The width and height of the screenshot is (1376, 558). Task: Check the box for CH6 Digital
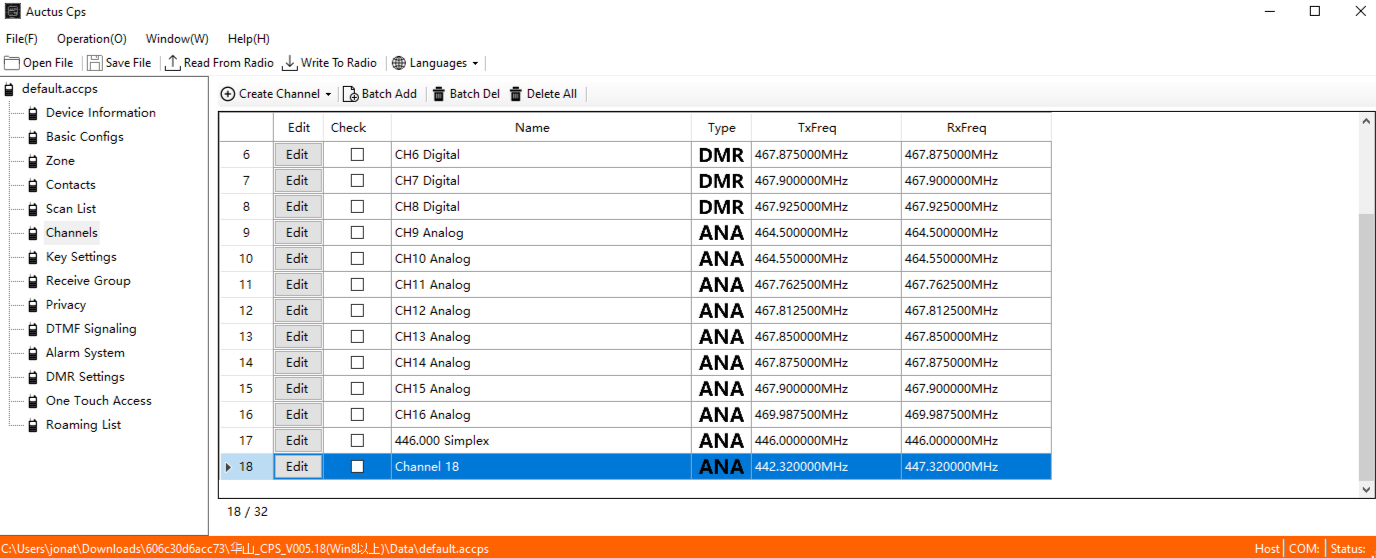click(x=357, y=155)
